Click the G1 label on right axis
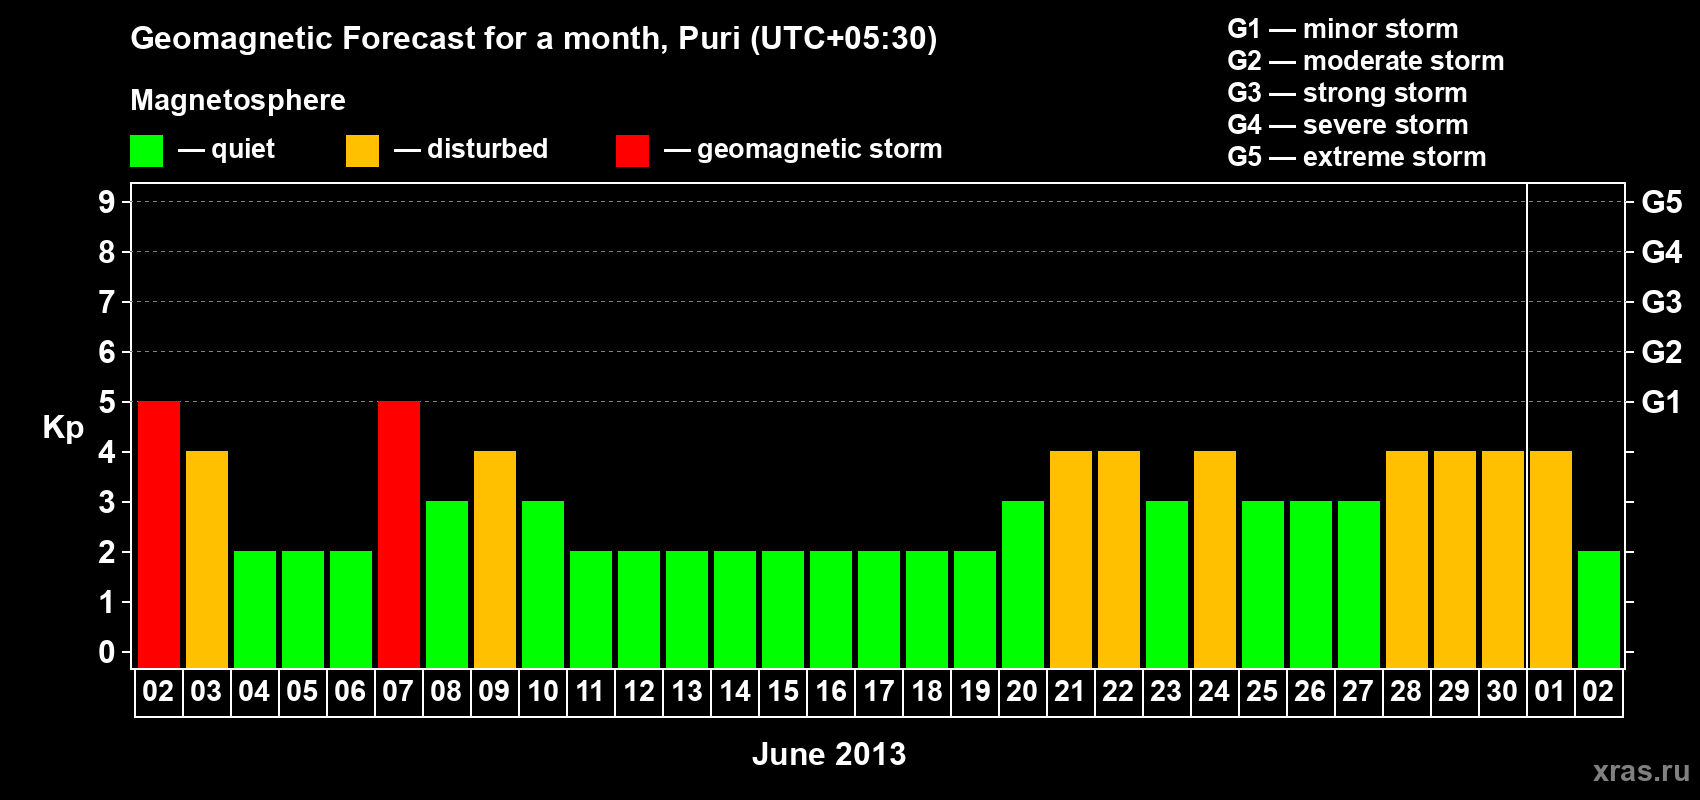1700x800 pixels. click(1661, 402)
